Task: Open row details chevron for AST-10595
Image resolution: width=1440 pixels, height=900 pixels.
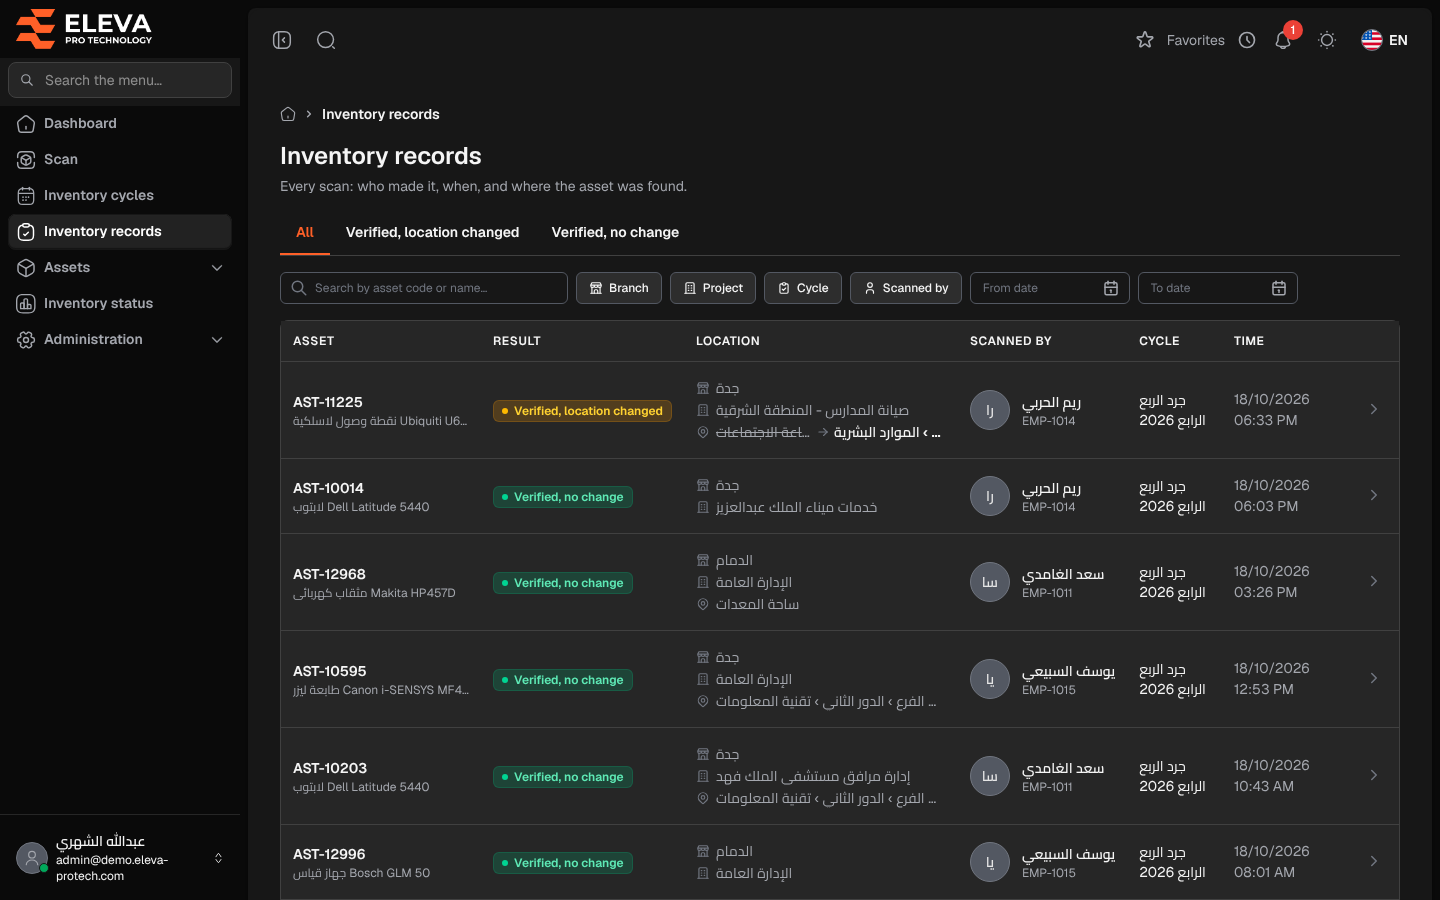Action: (x=1374, y=678)
